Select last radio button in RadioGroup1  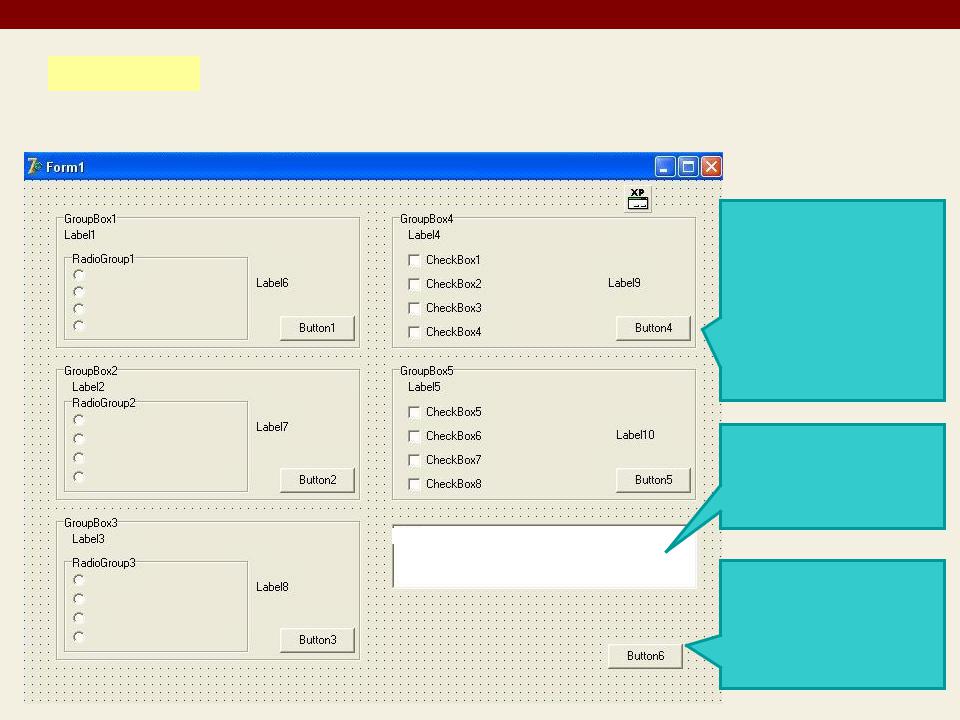(x=78, y=326)
